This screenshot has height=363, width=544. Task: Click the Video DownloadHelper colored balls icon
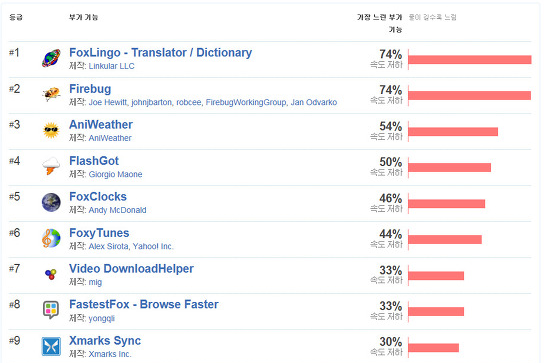[51, 274]
